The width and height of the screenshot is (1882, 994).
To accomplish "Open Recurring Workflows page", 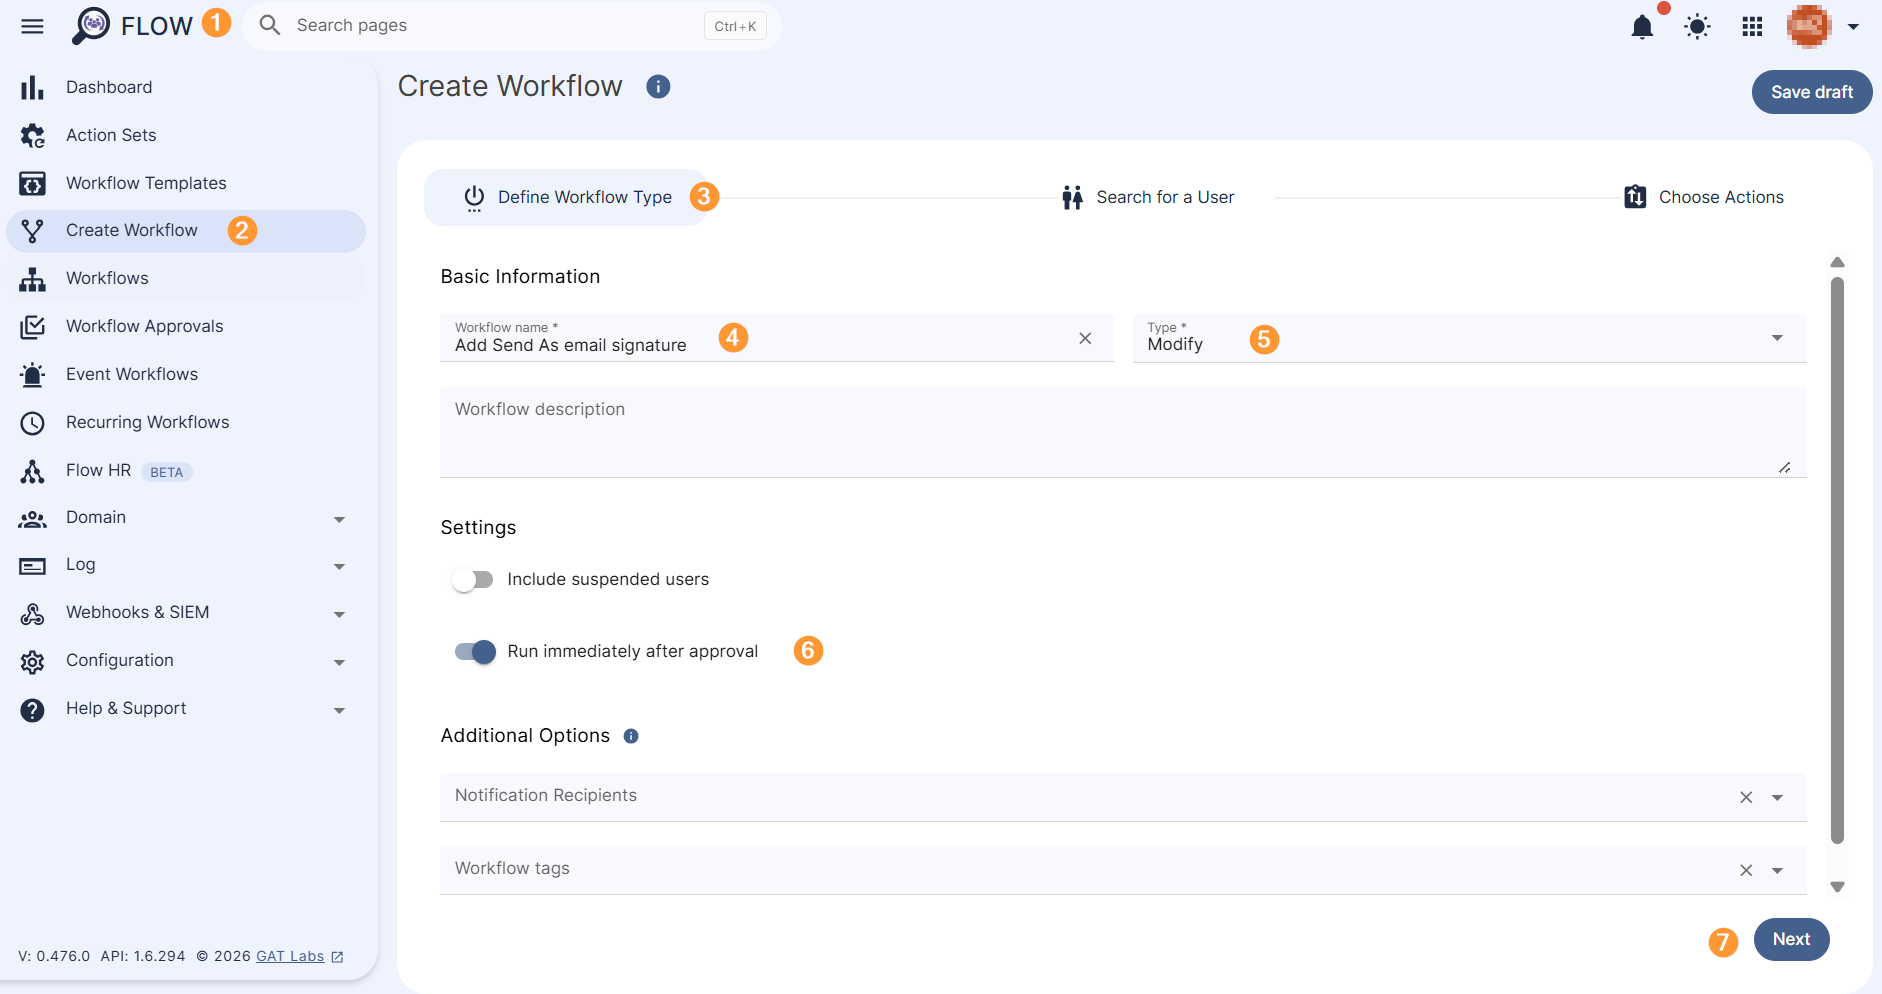I will (186, 422).
